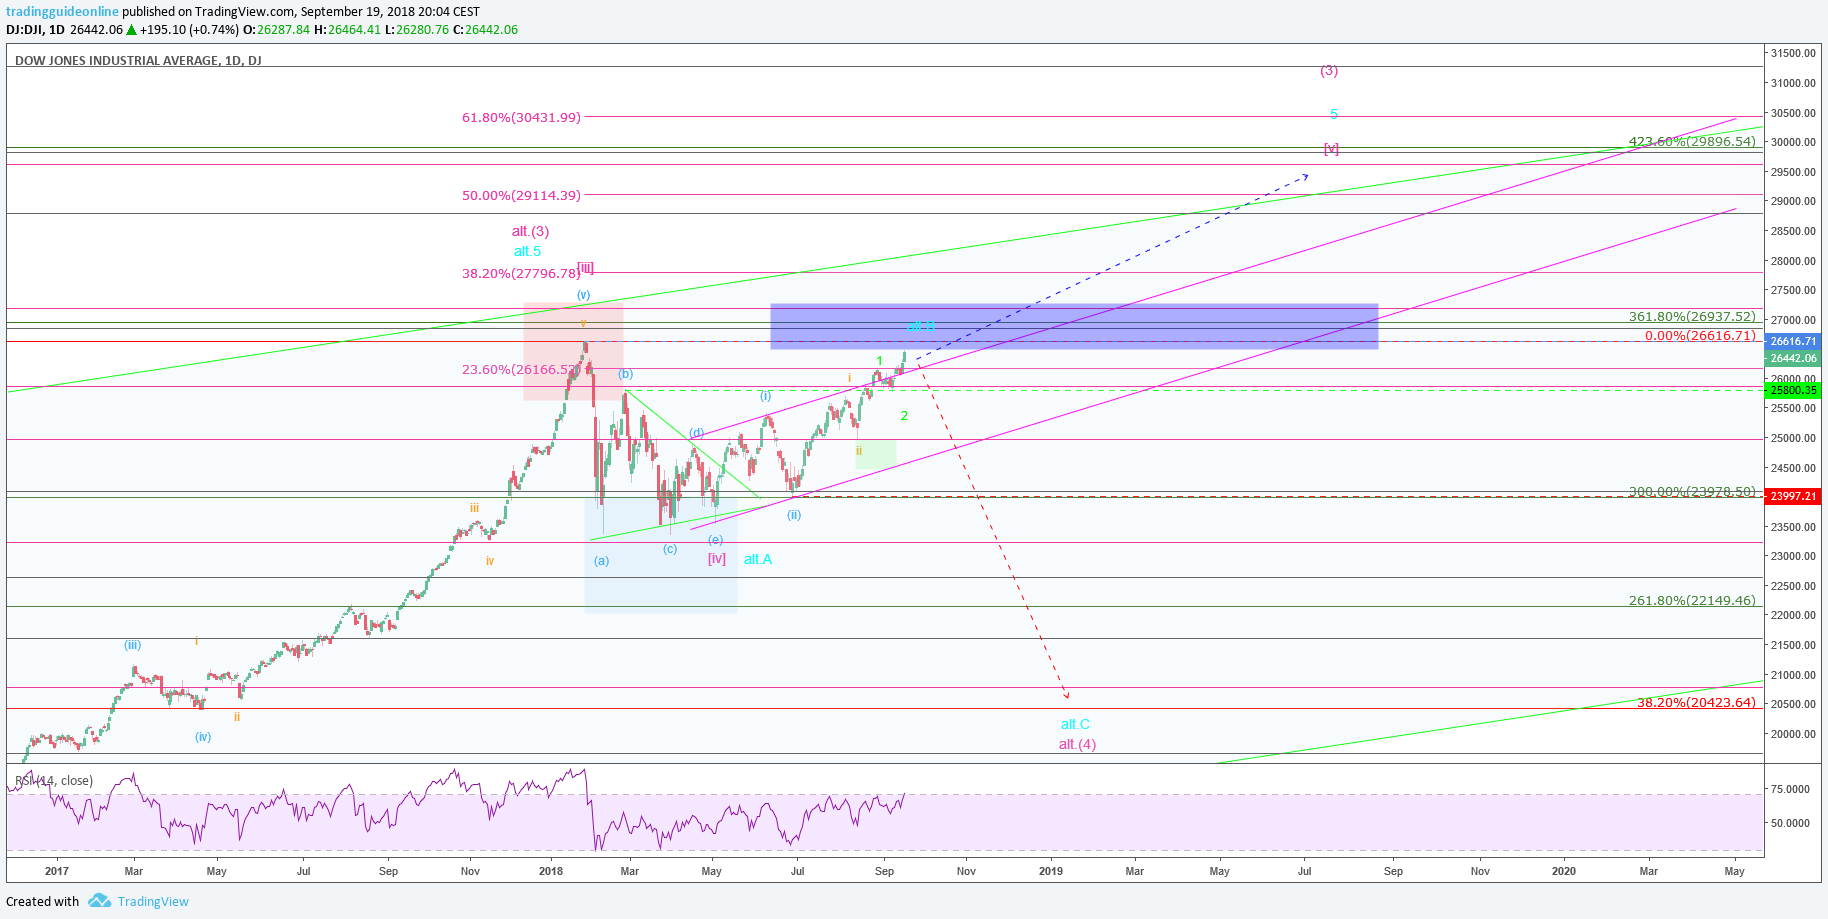Select the pink [iv] wave label
1828x919 pixels.
(717, 559)
